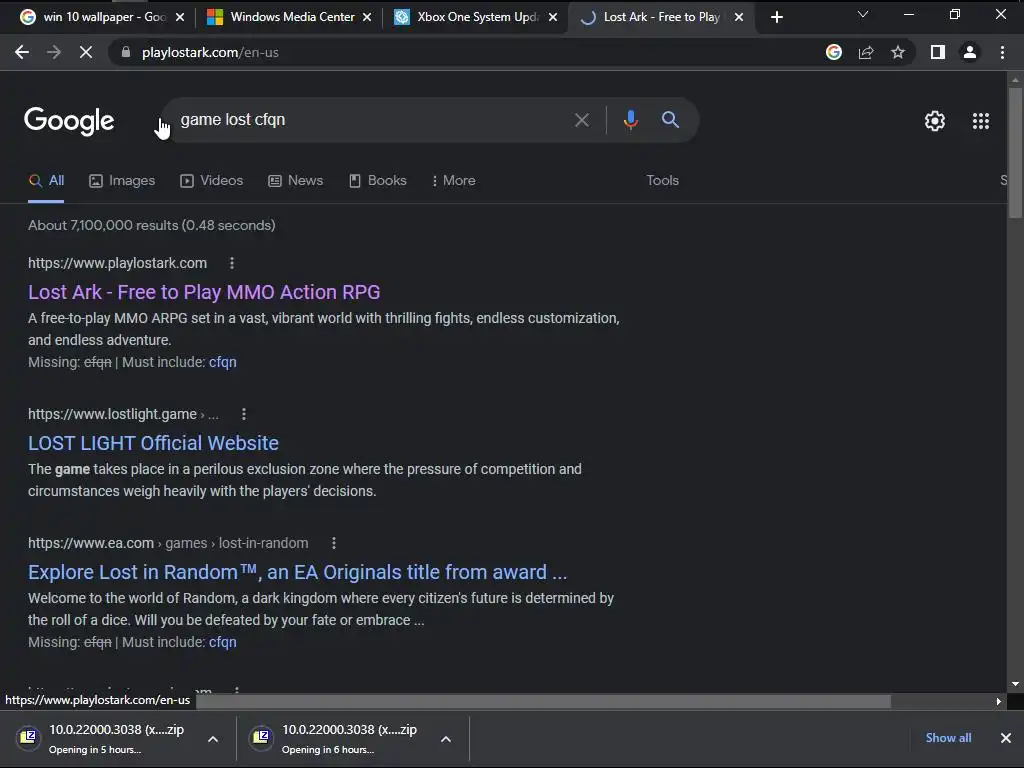Click the horizontal scrollbar thumb
The height and width of the screenshot is (768, 1024).
click(x=543, y=701)
